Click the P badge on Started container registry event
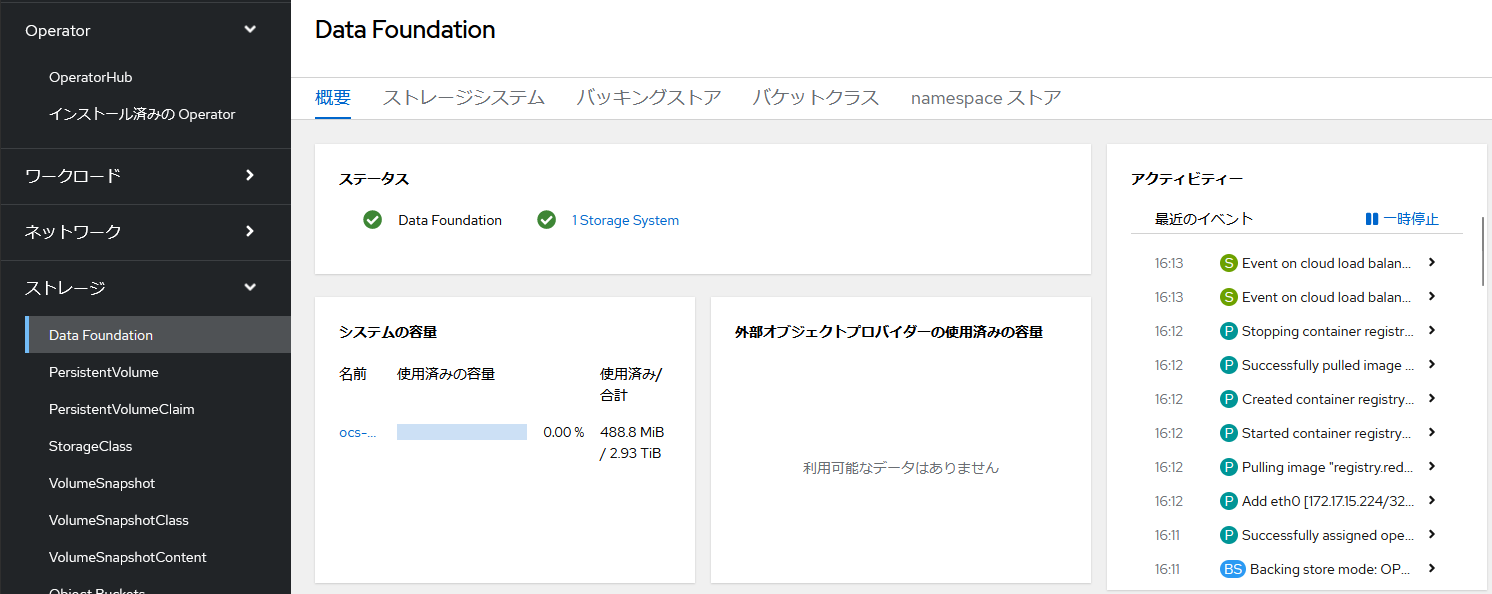 click(x=1229, y=433)
